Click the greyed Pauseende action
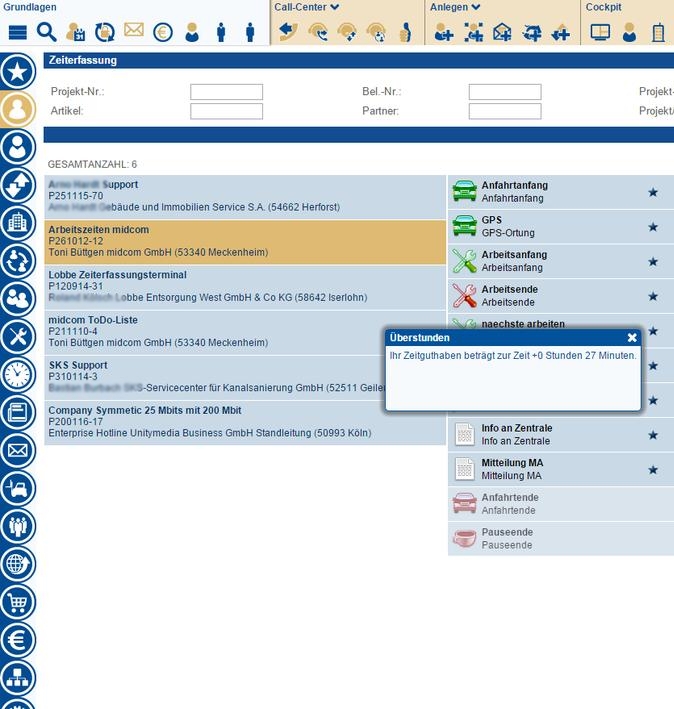 point(561,539)
